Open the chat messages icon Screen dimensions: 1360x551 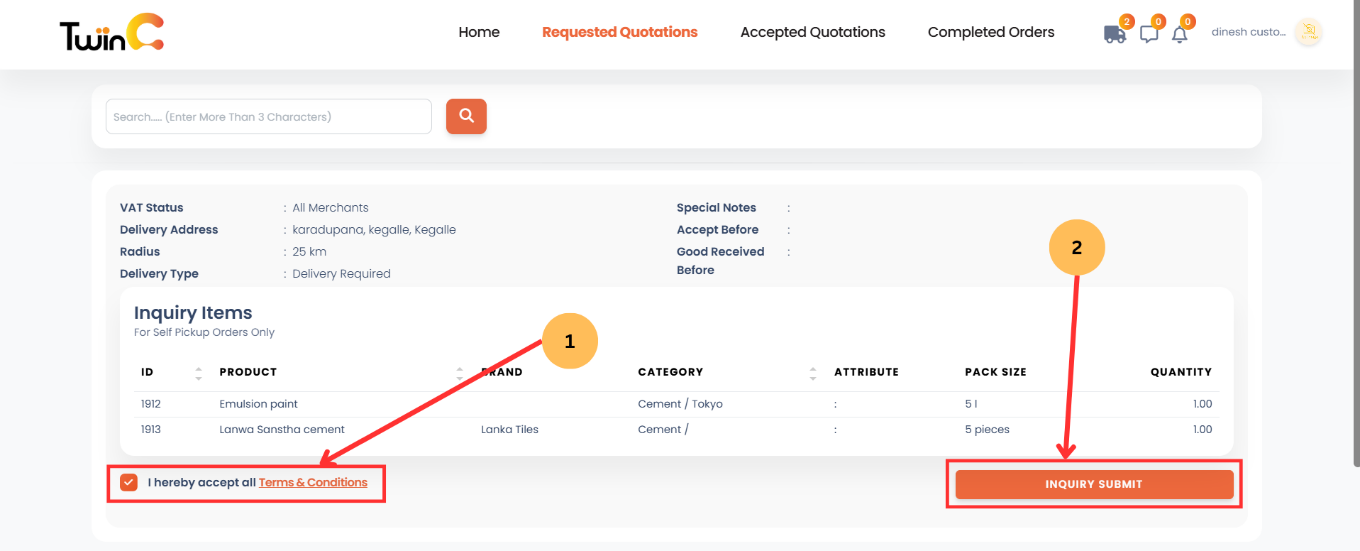pyautogui.click(x=1149, y=34)
